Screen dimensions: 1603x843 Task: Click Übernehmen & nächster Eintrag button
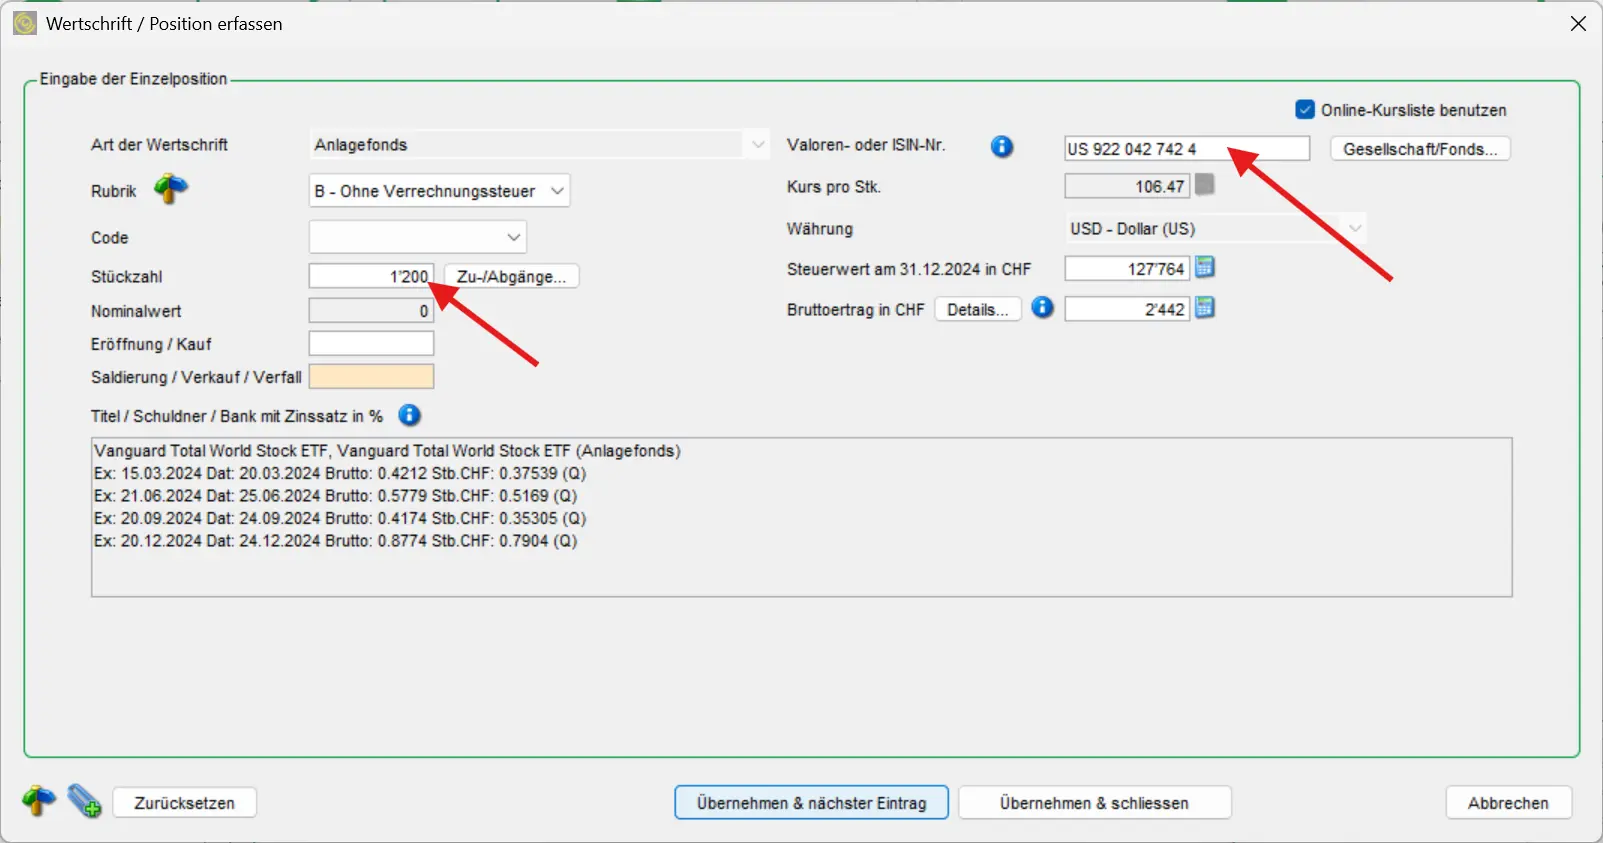click(811, 803)
